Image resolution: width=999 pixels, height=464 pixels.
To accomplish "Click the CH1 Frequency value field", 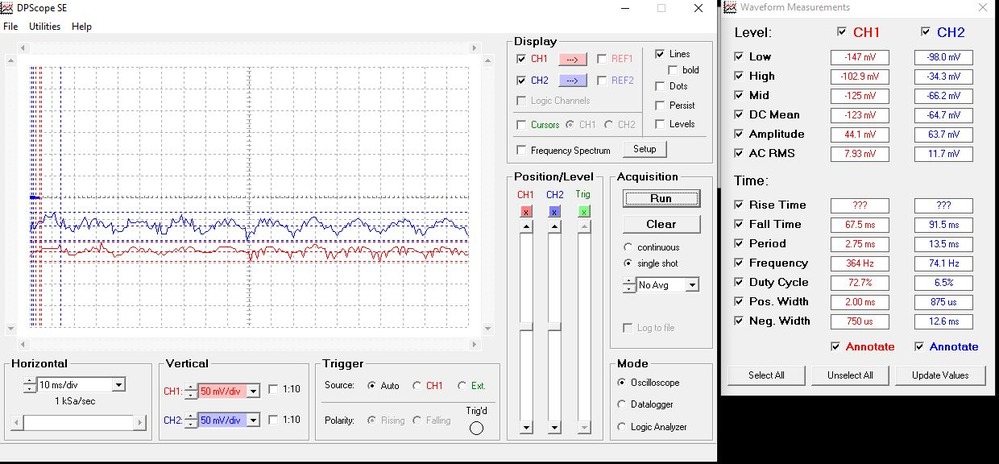I will pos(859,263).
